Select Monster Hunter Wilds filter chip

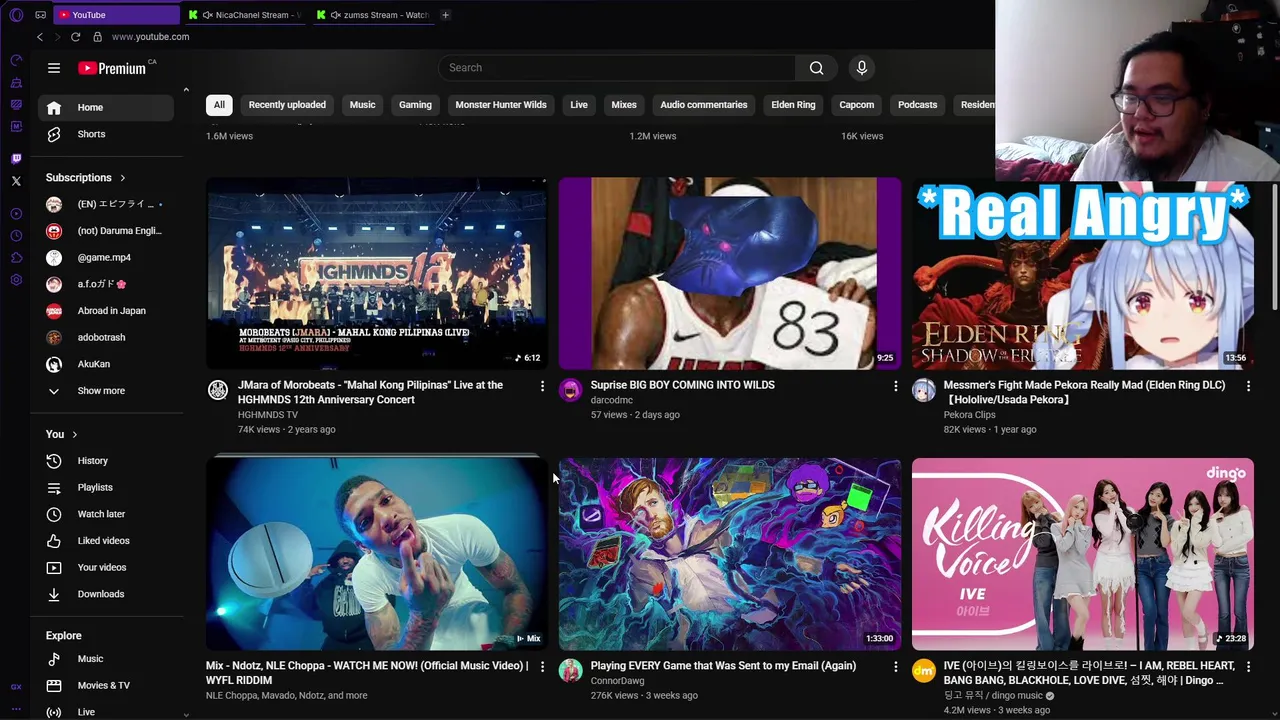501,105
